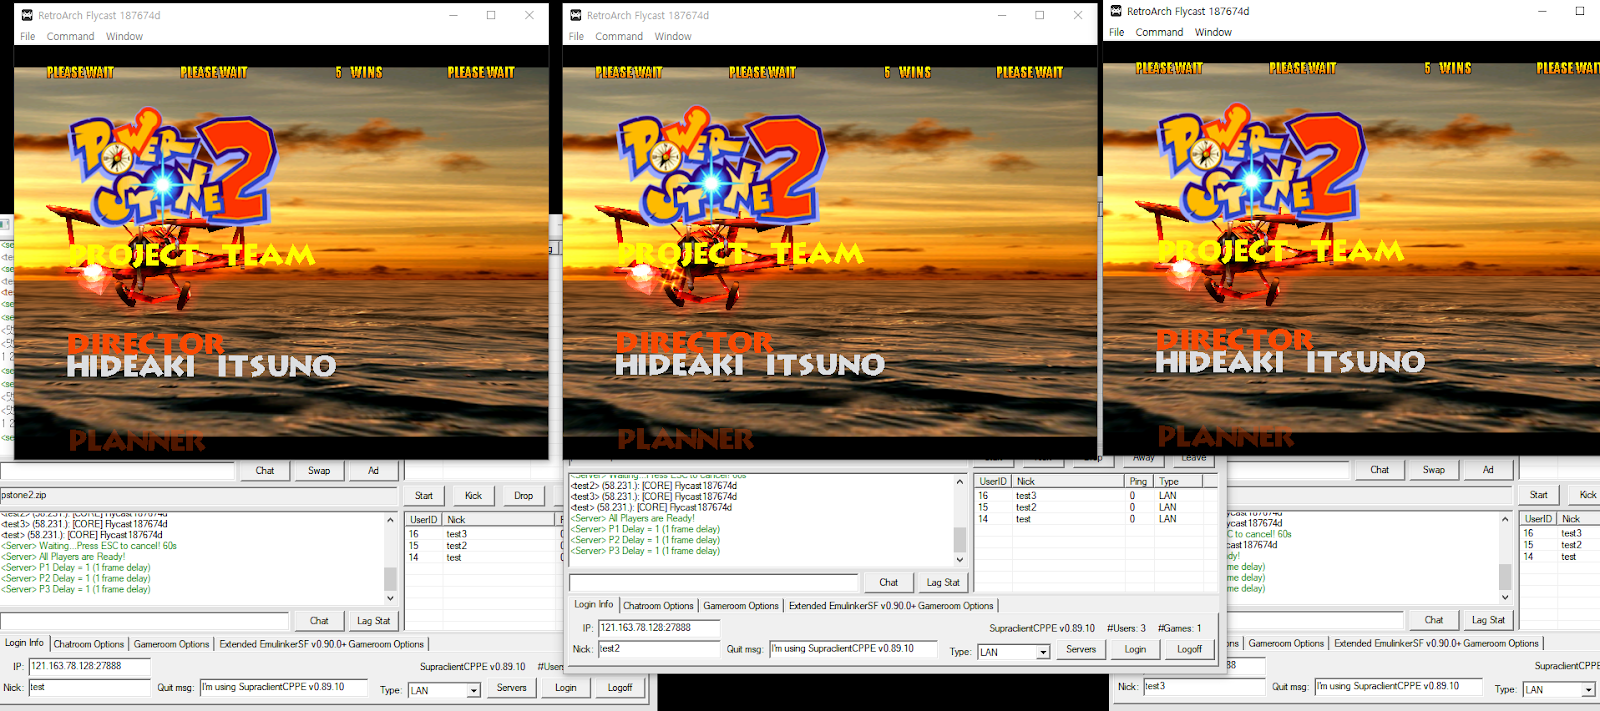The height and width of the screenshot is (711, 1600).
Task: Switch to Login Info tab in left client
Action: point(24,643)
